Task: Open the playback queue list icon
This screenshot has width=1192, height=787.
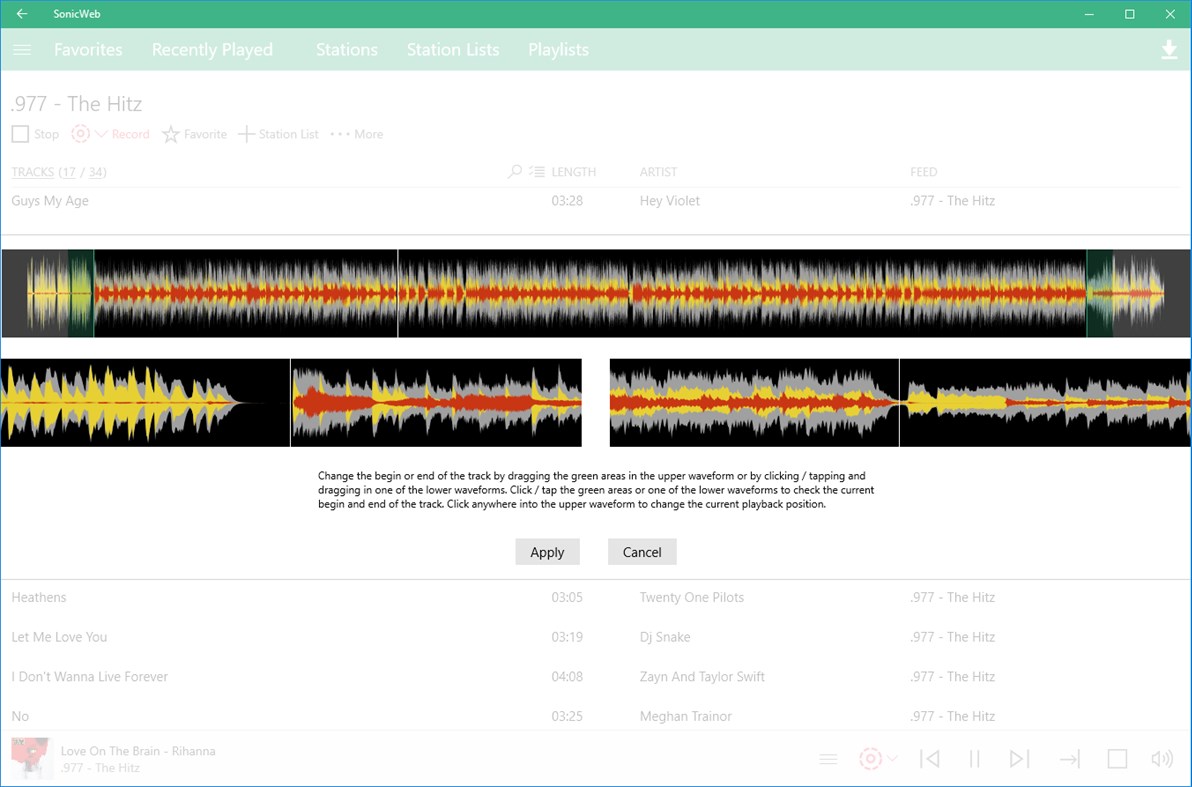Action: coord(828,758)
